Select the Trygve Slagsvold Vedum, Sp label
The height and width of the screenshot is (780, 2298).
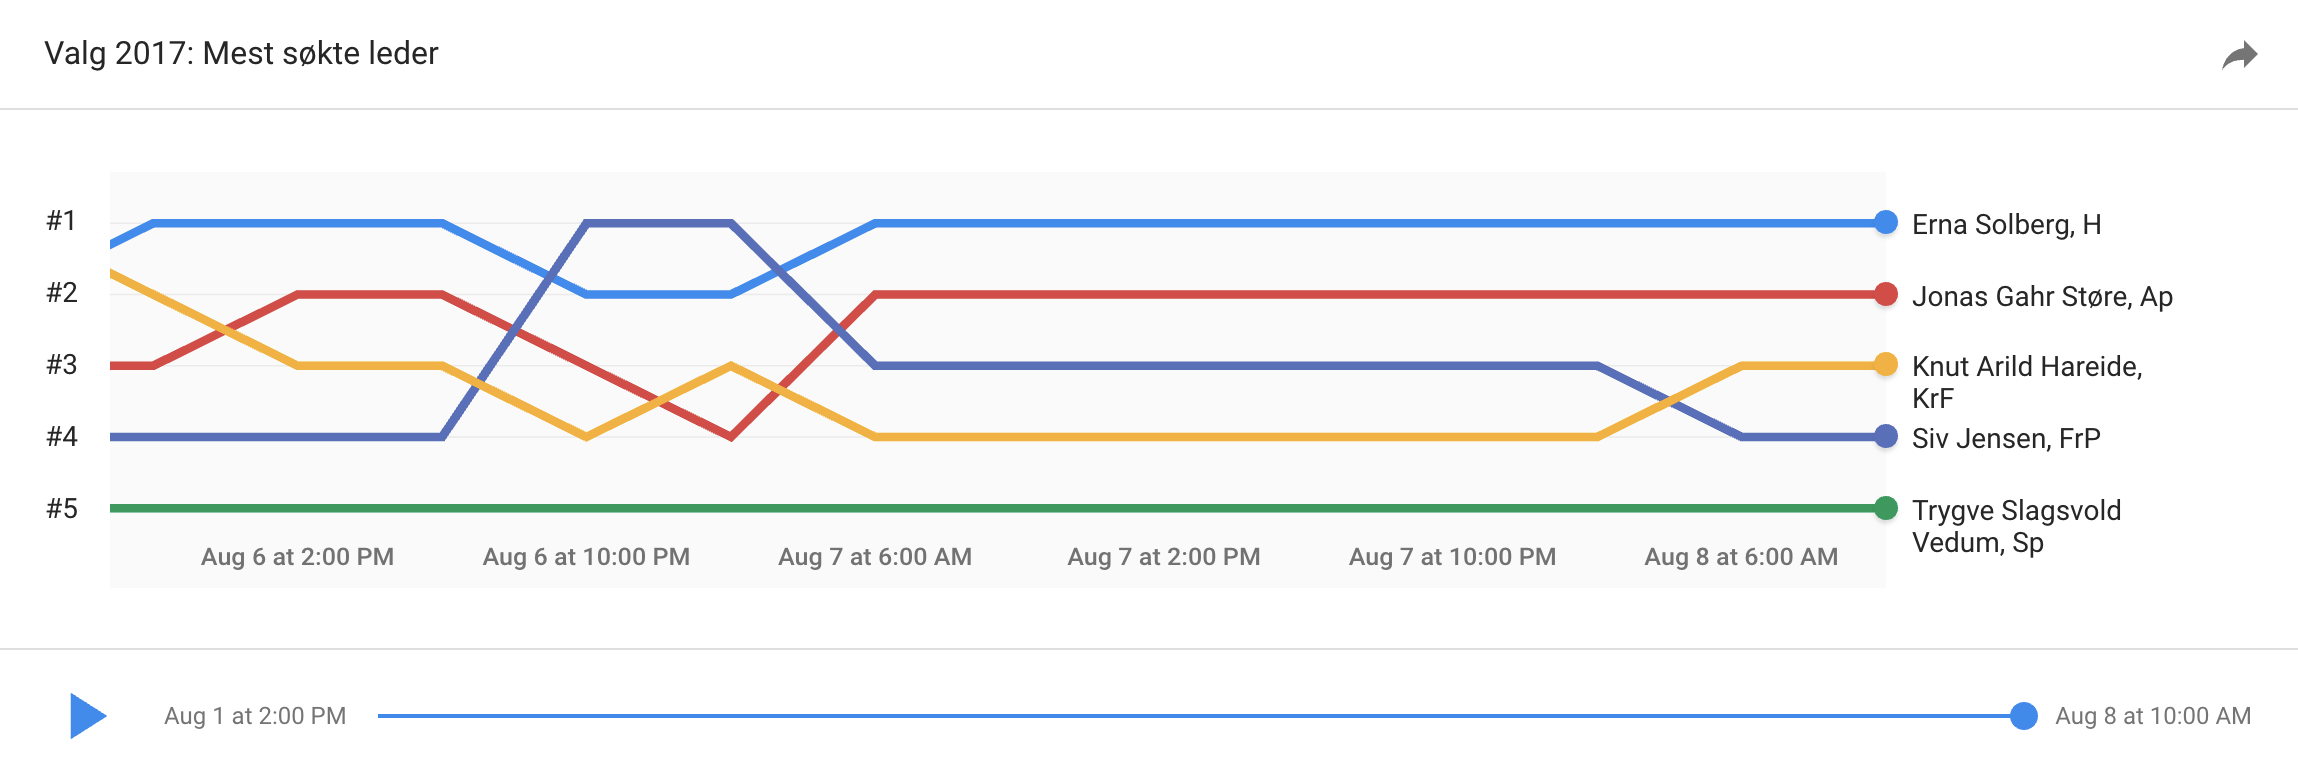pyautogui.click(x=2016, y=526)
